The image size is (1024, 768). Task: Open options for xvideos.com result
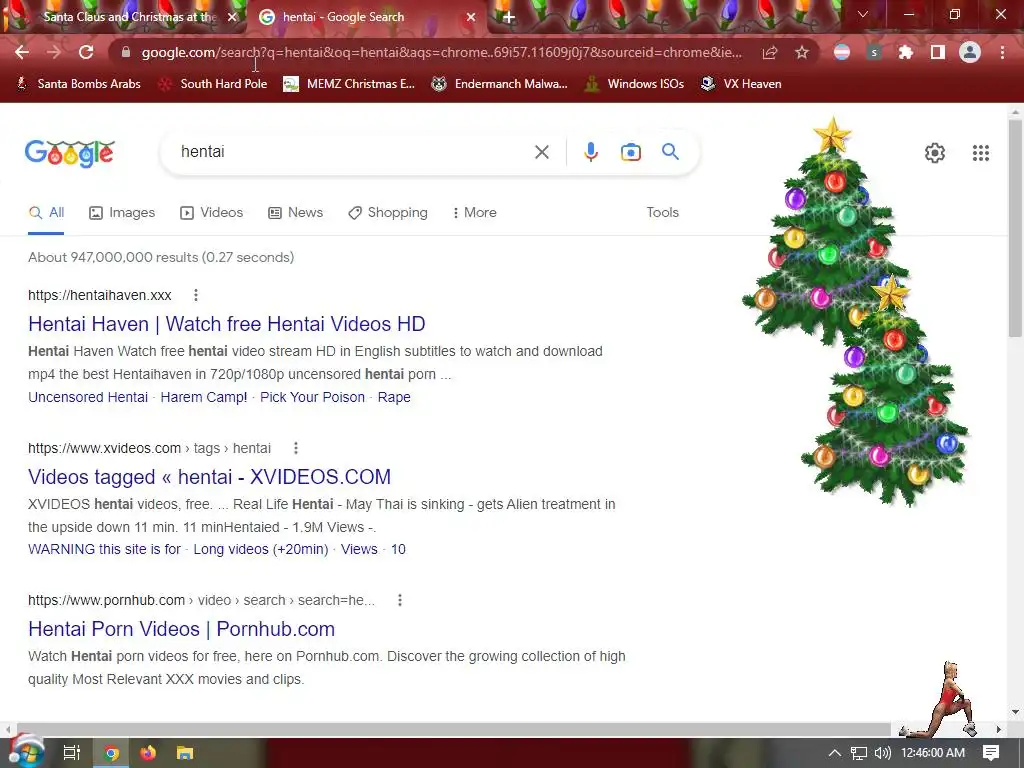296,448
